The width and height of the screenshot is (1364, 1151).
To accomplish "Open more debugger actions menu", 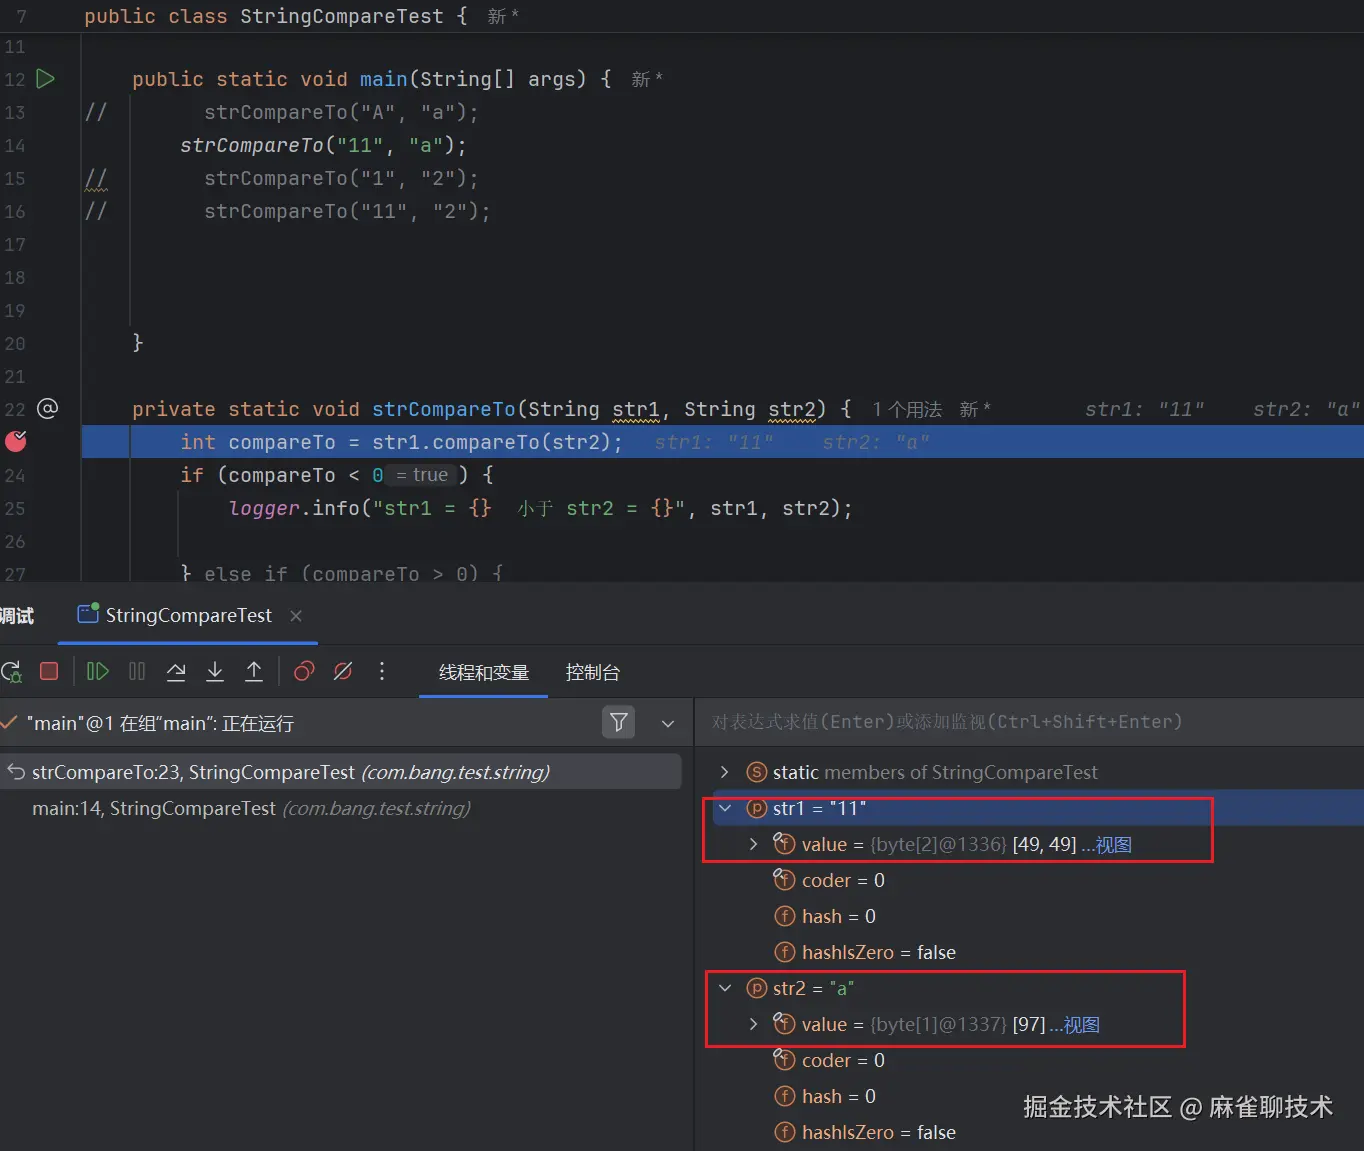I will point(382,671).
